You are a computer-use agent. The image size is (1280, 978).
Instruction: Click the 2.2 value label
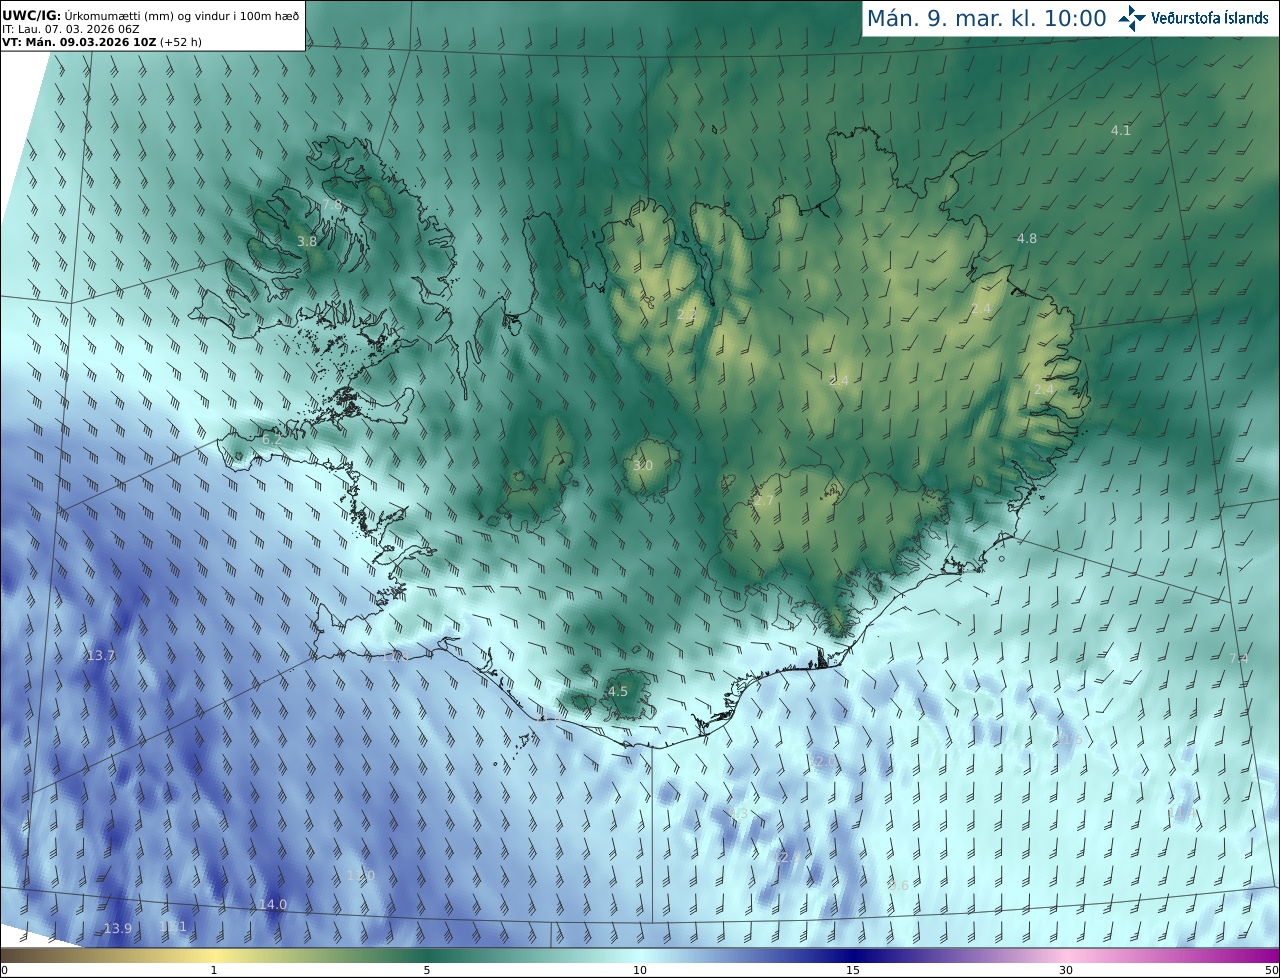(x=687, y=315)
